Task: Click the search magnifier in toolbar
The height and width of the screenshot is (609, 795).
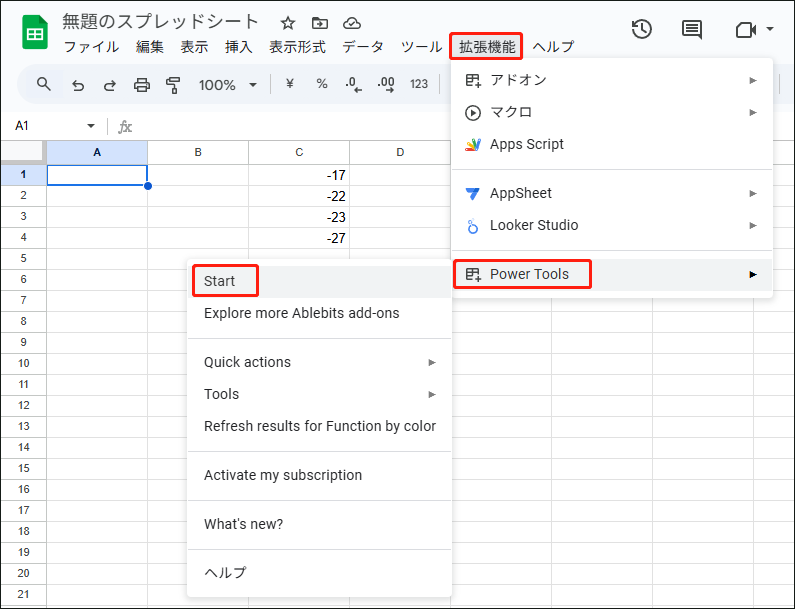Action: point(44,84)
